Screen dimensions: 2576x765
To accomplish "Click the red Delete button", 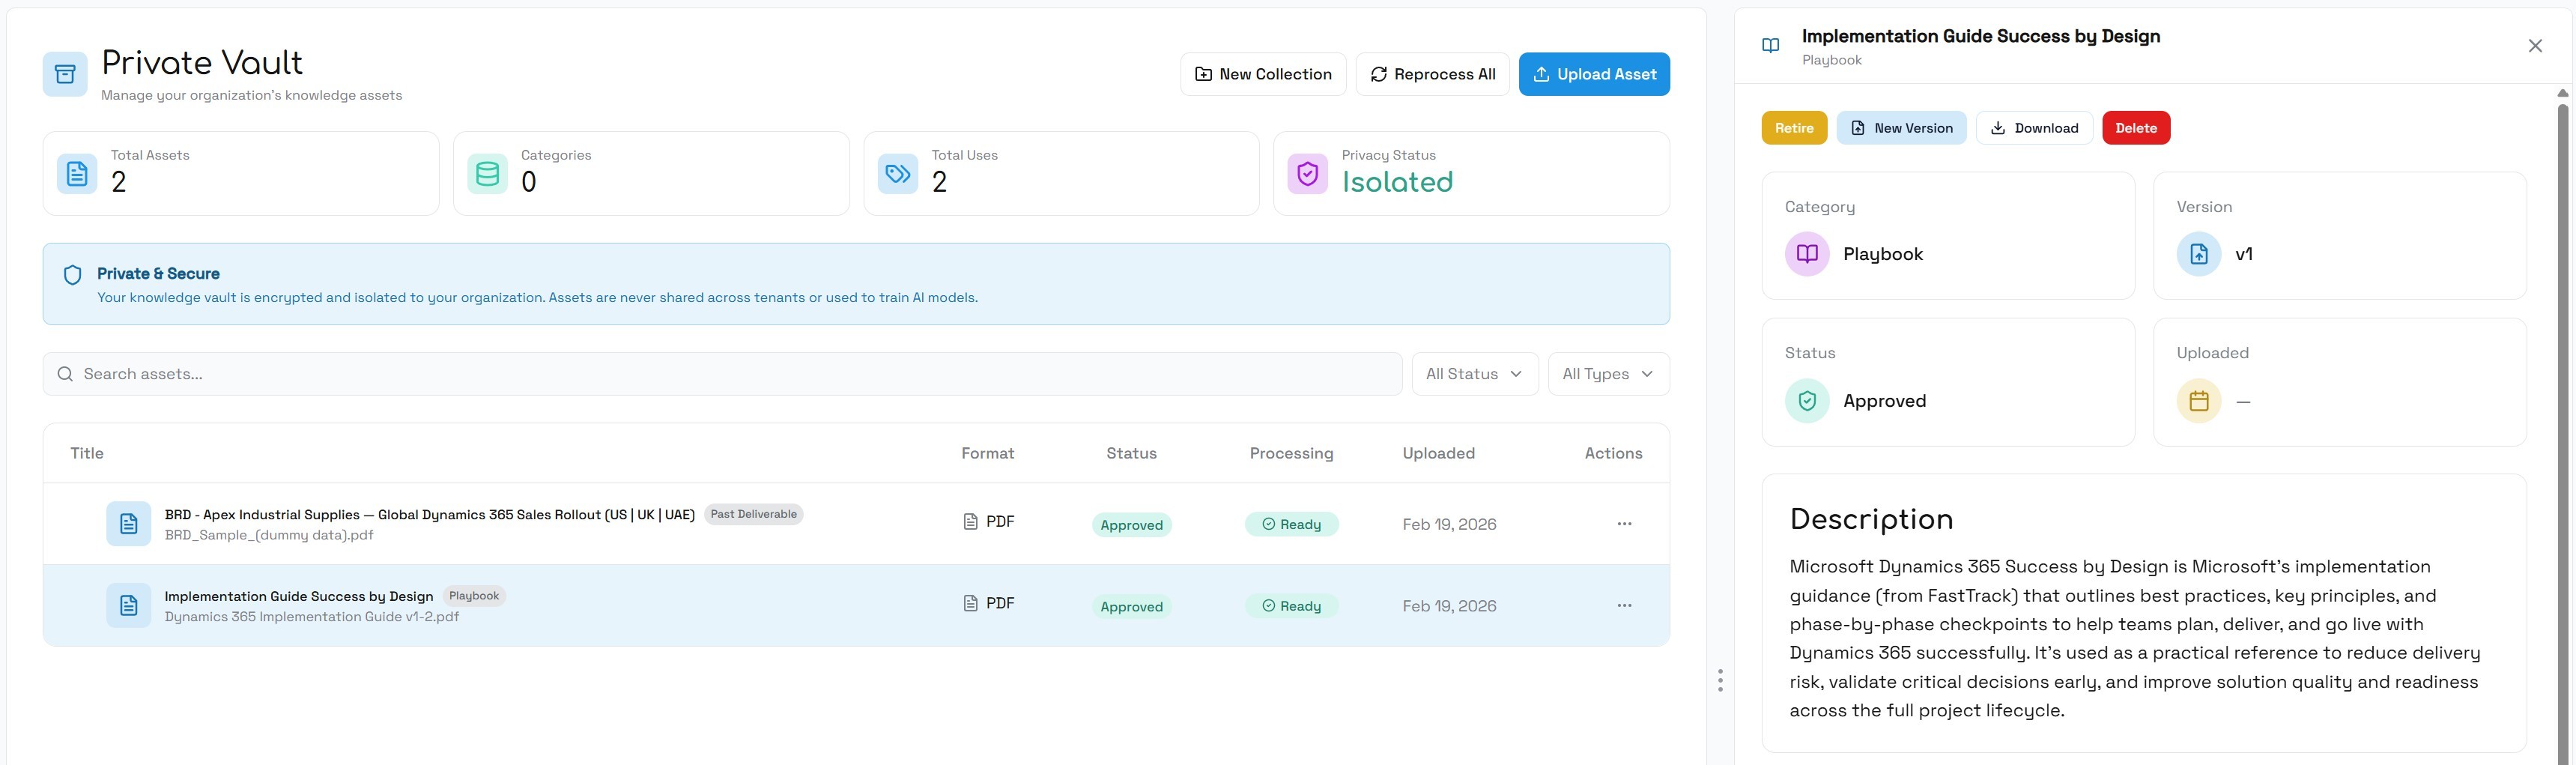I will coord(2136,128).
